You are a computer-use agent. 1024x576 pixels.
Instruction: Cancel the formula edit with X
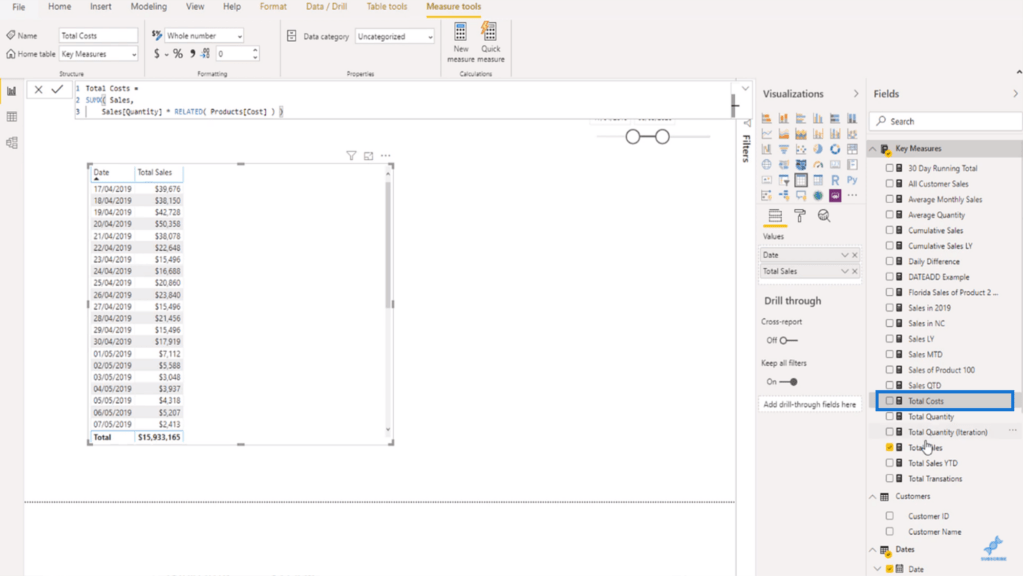click(39, 89)
